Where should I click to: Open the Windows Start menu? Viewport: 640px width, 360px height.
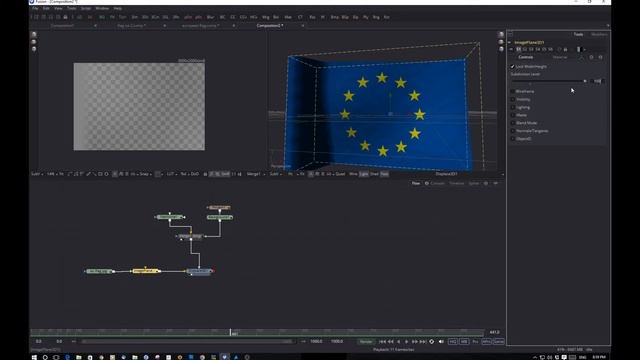coord(34,357)
